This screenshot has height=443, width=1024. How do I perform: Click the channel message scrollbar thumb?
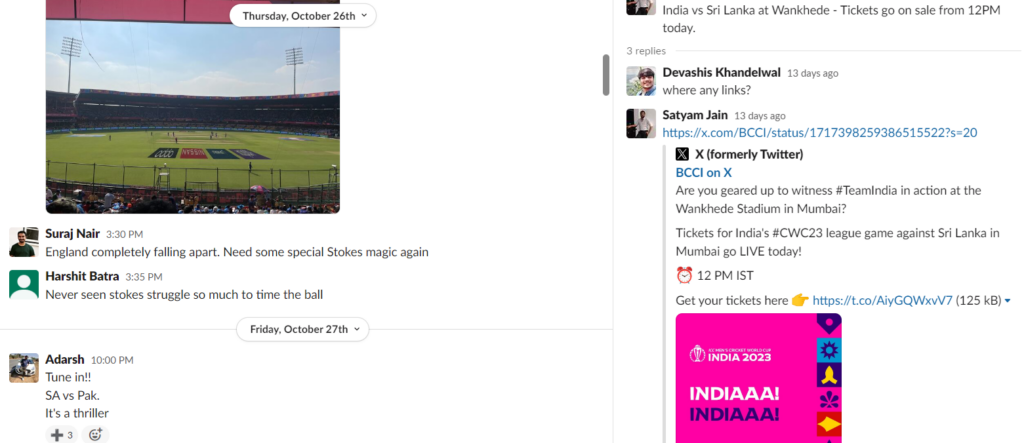tap(606, 74)
